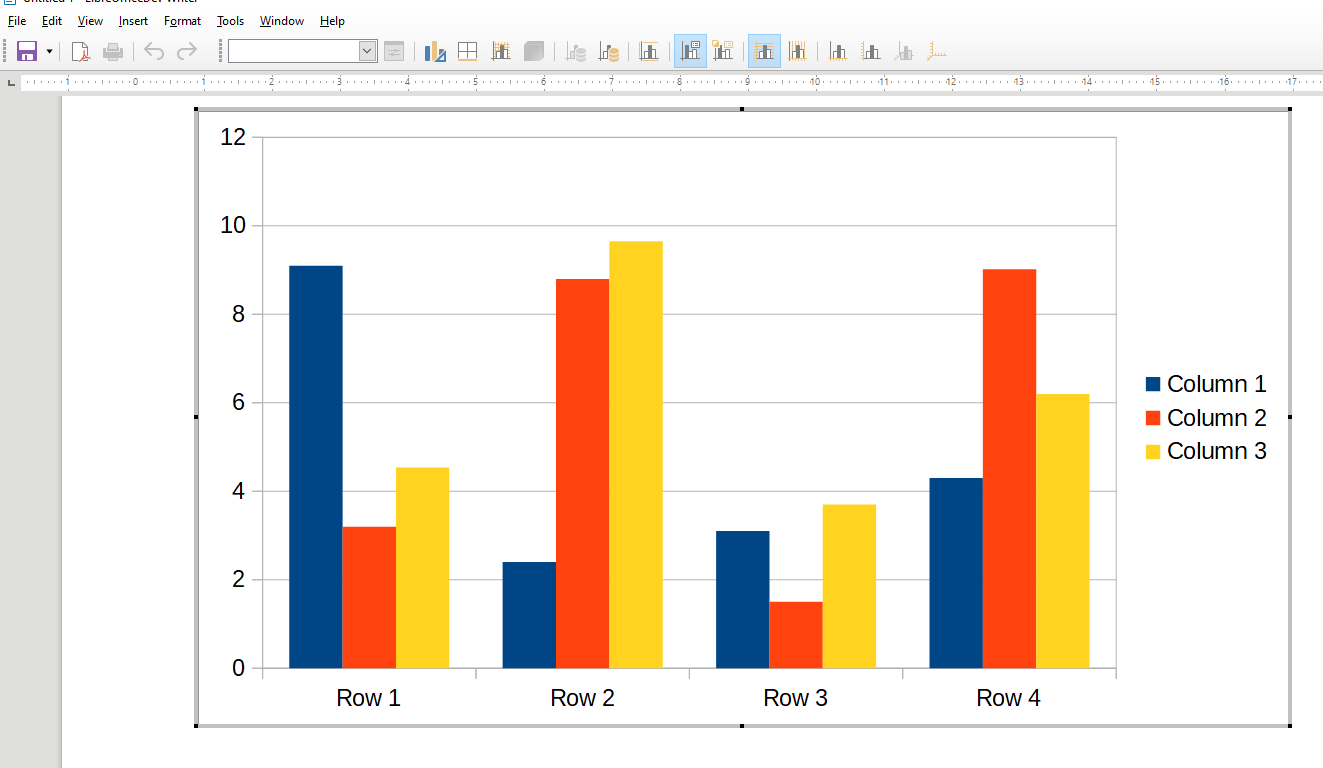Image resolution: width=1323 pixels, height=768 pixels.
Task: Open the Chart Type dialog icon
Action: (434, 51)
